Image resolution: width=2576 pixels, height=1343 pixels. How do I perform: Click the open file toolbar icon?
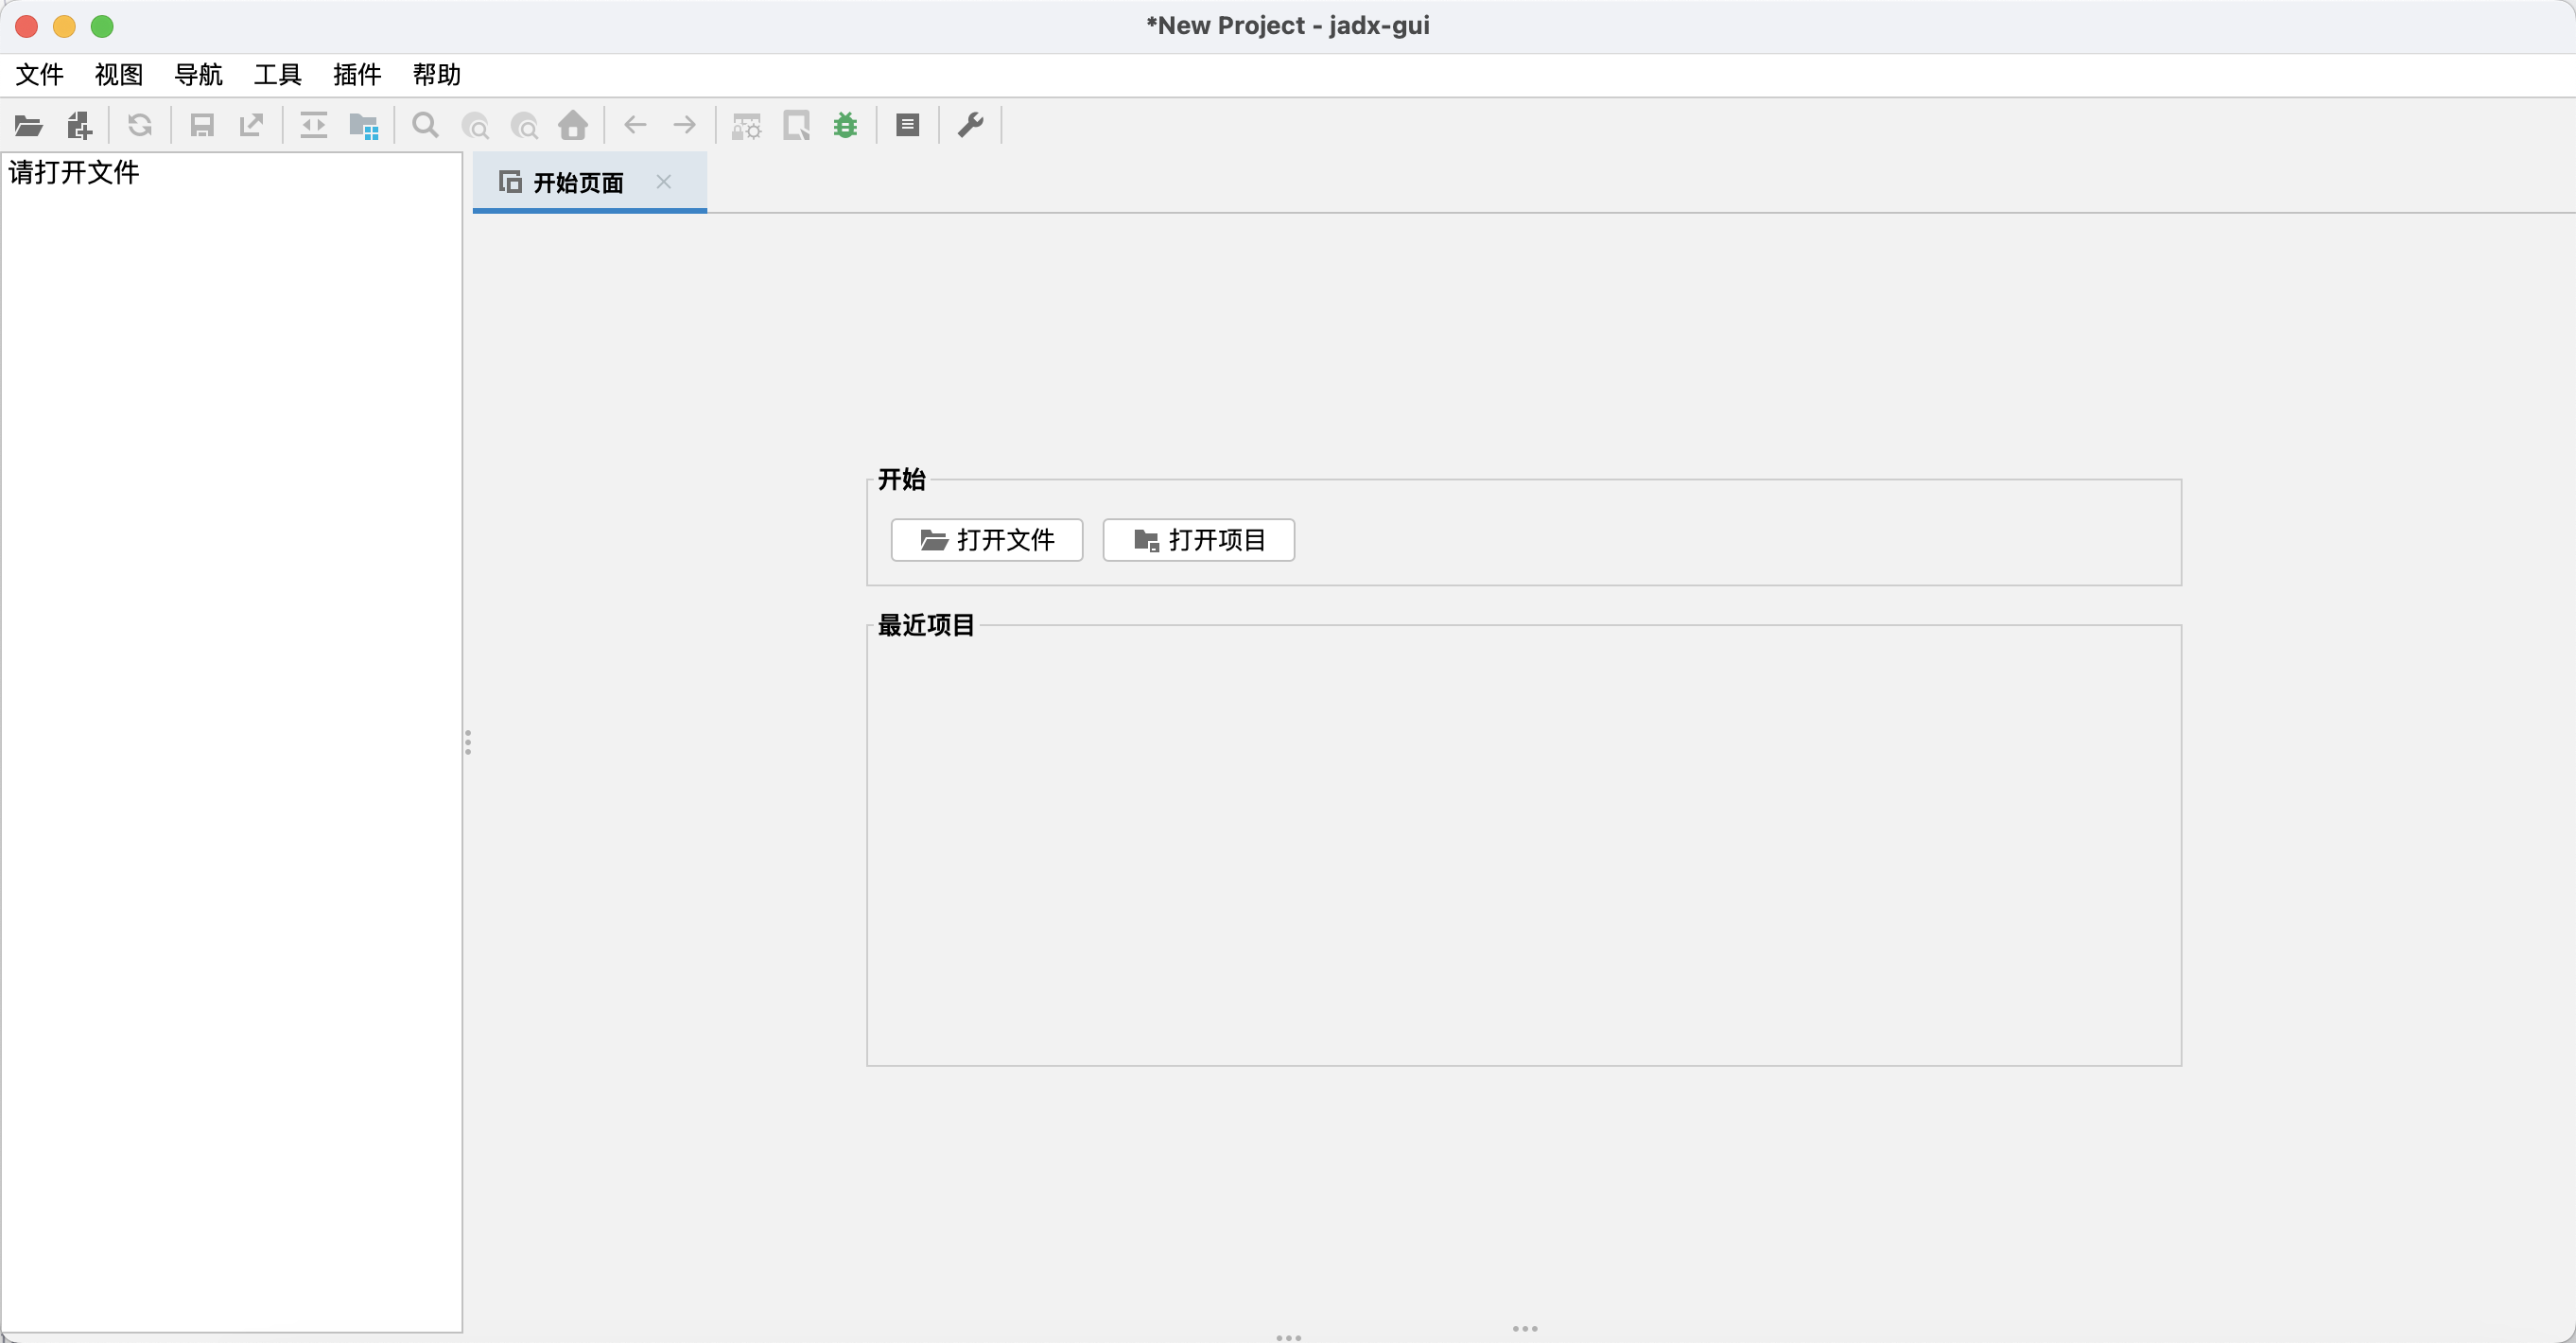[28, 126]
